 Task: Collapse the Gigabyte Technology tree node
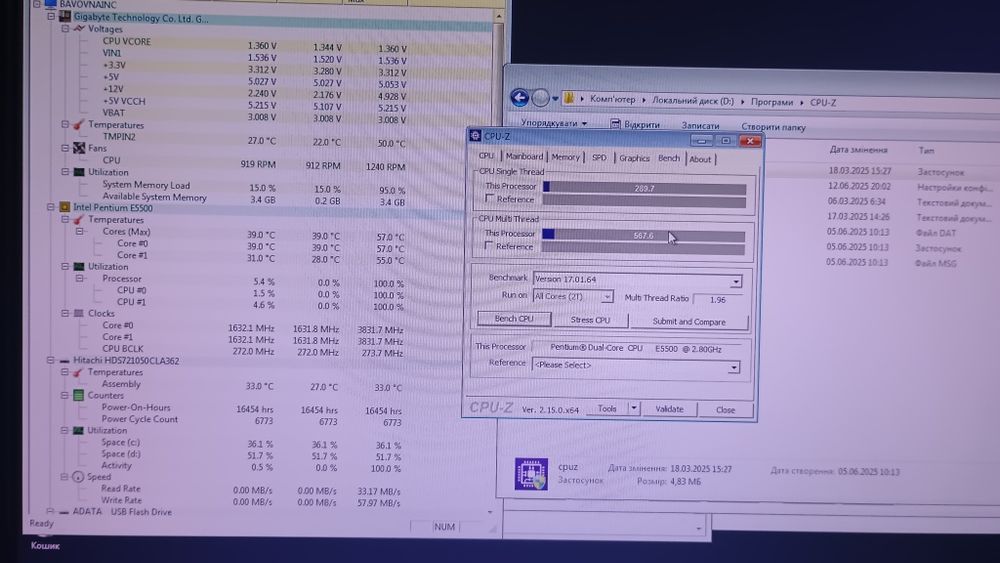(x=50, y=17)
